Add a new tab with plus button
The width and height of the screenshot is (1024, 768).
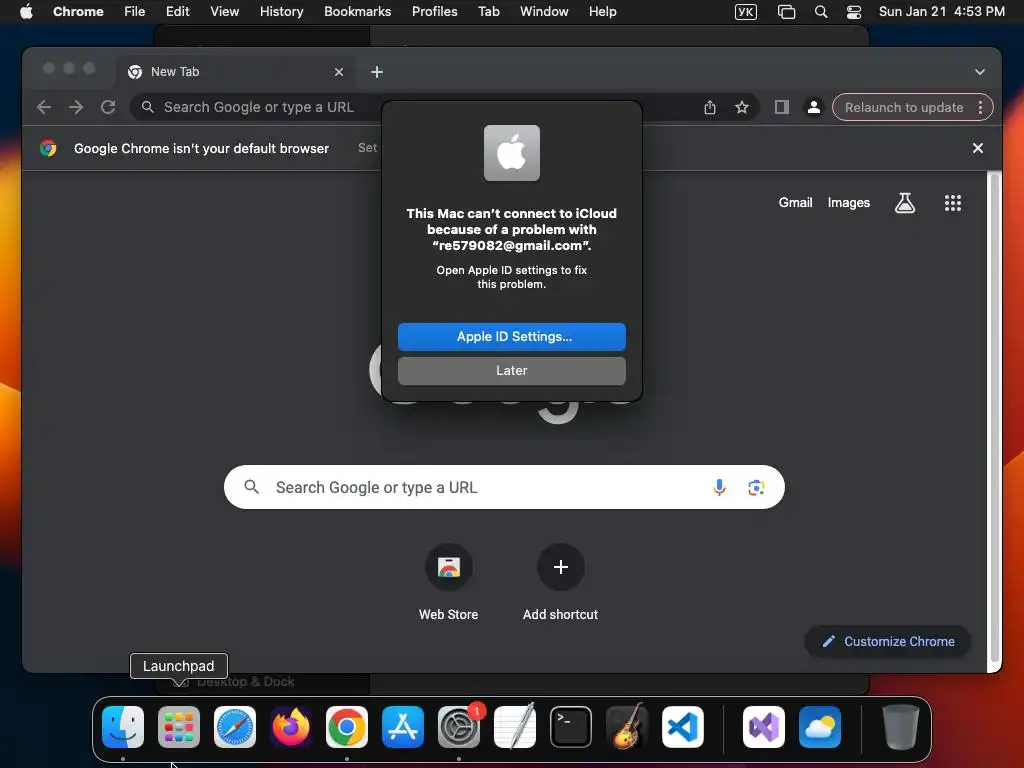point(377,72)
